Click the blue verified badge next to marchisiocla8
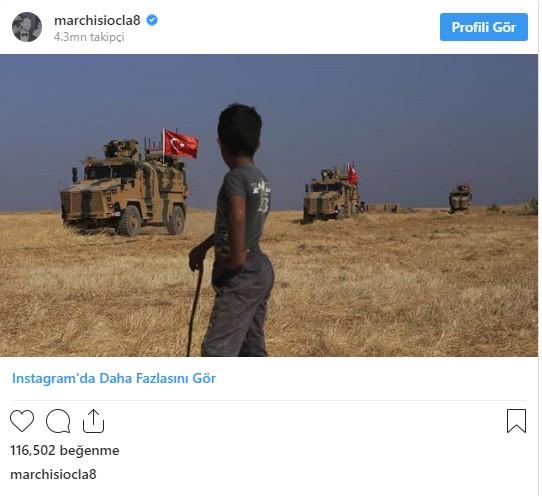This screenshot has width=542, height=496. [152, 20]
